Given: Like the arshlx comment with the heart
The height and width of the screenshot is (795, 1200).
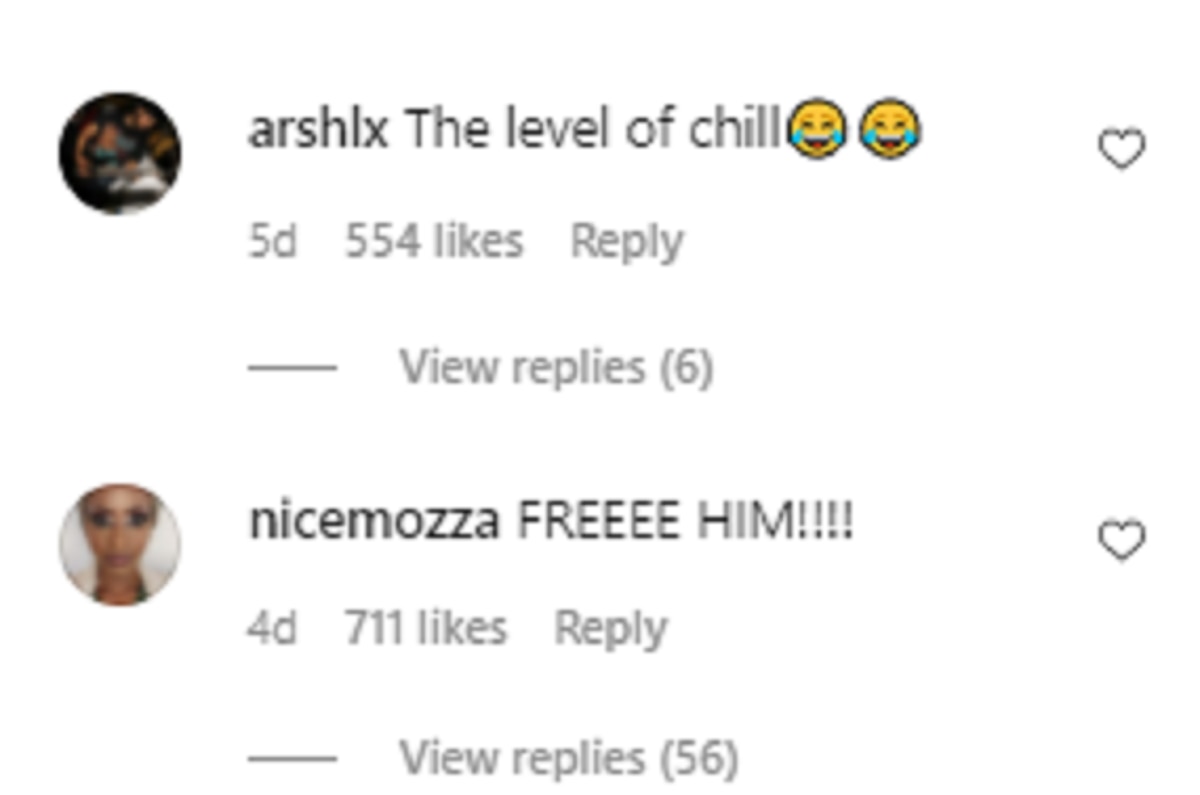Looking at the screenshot, I should pyautogui.click(x=1121, y=150).
